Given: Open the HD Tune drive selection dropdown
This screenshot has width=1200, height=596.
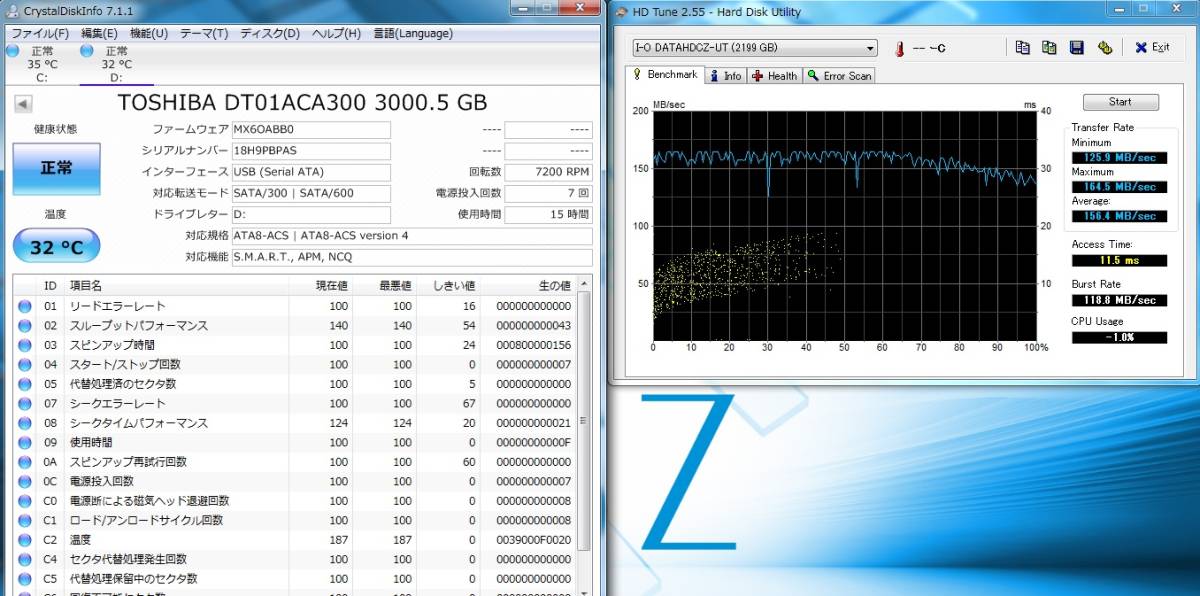Looking at the screenshot, I should pos(755,48).
